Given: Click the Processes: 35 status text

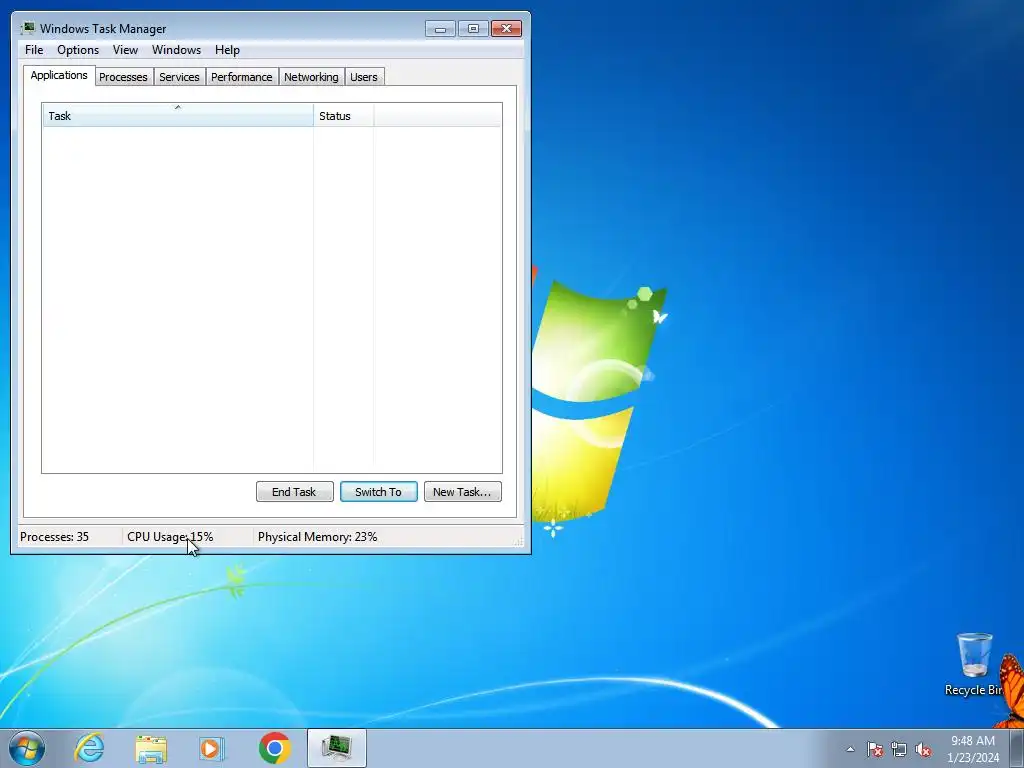Looking at the screenshot, I should pyautogui.click(x=54, y=537).
